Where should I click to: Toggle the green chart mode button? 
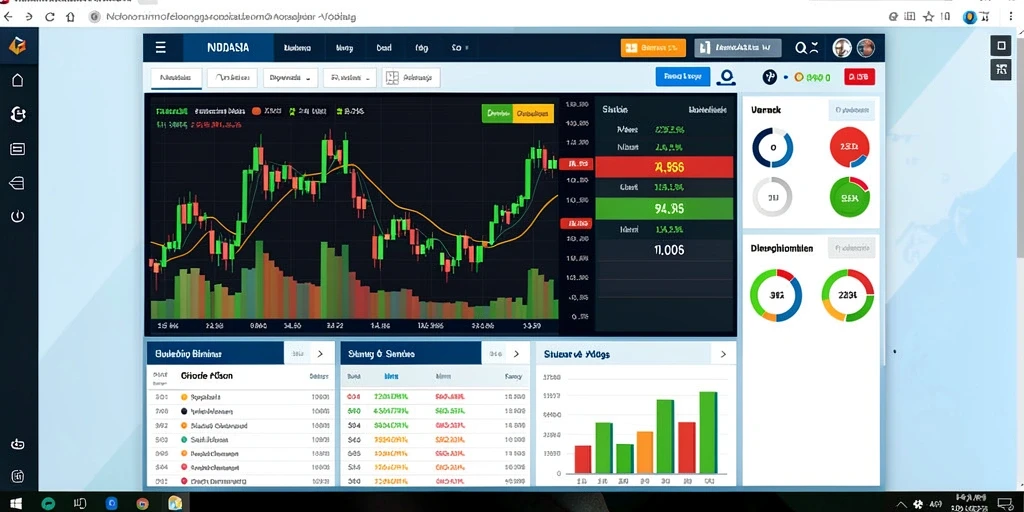pyautogui.click(x=498, y=114)
